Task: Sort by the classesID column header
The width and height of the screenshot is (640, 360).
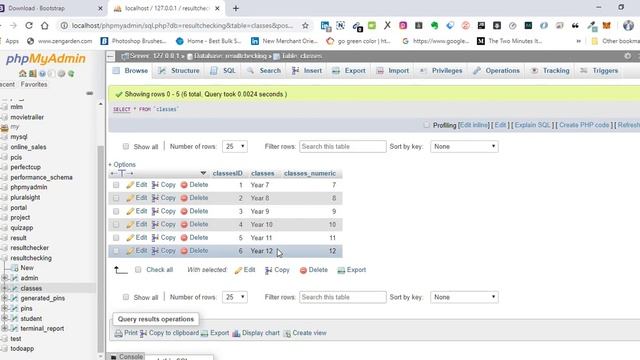Action: (x=227, y=173)
